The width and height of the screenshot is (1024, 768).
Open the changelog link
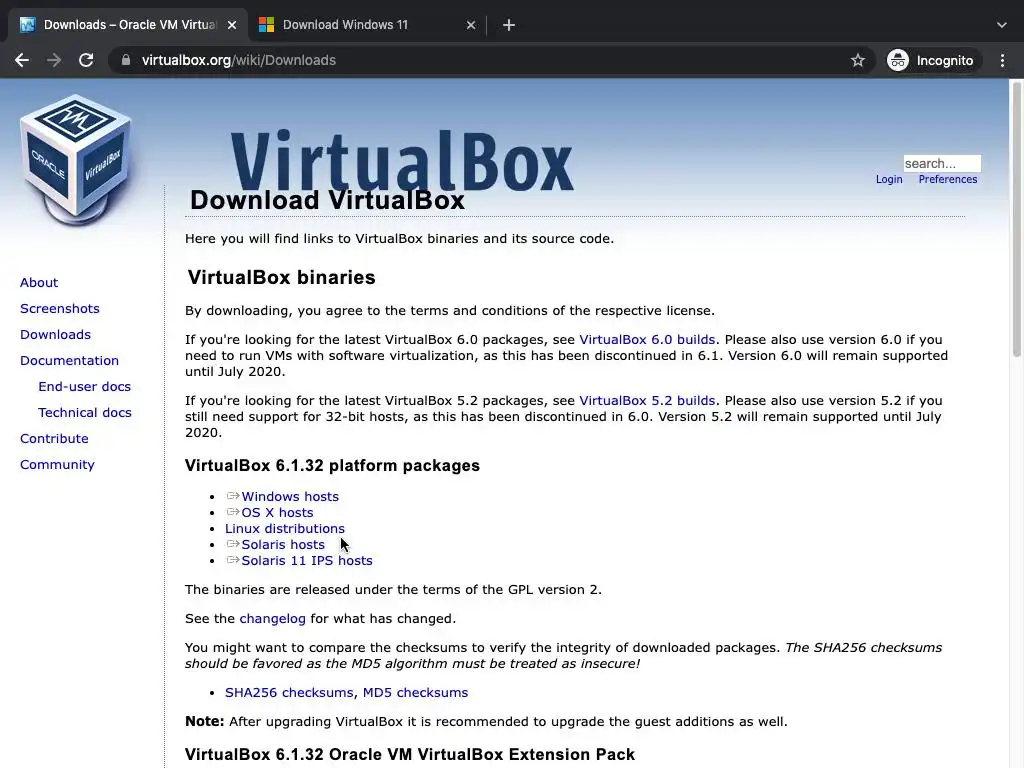272,619
